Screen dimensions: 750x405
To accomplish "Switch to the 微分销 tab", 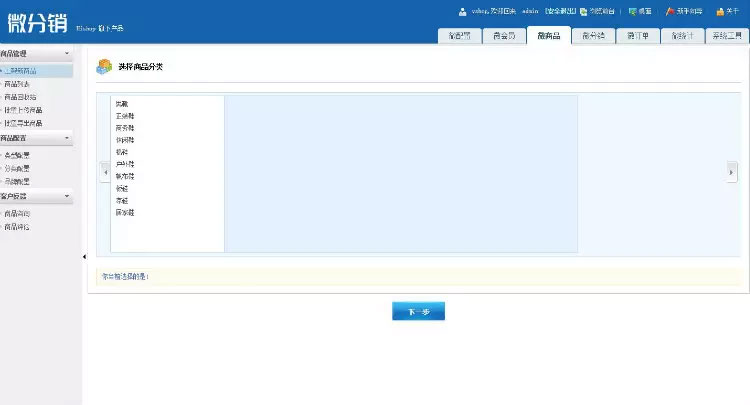I will [x=593, y=36].
